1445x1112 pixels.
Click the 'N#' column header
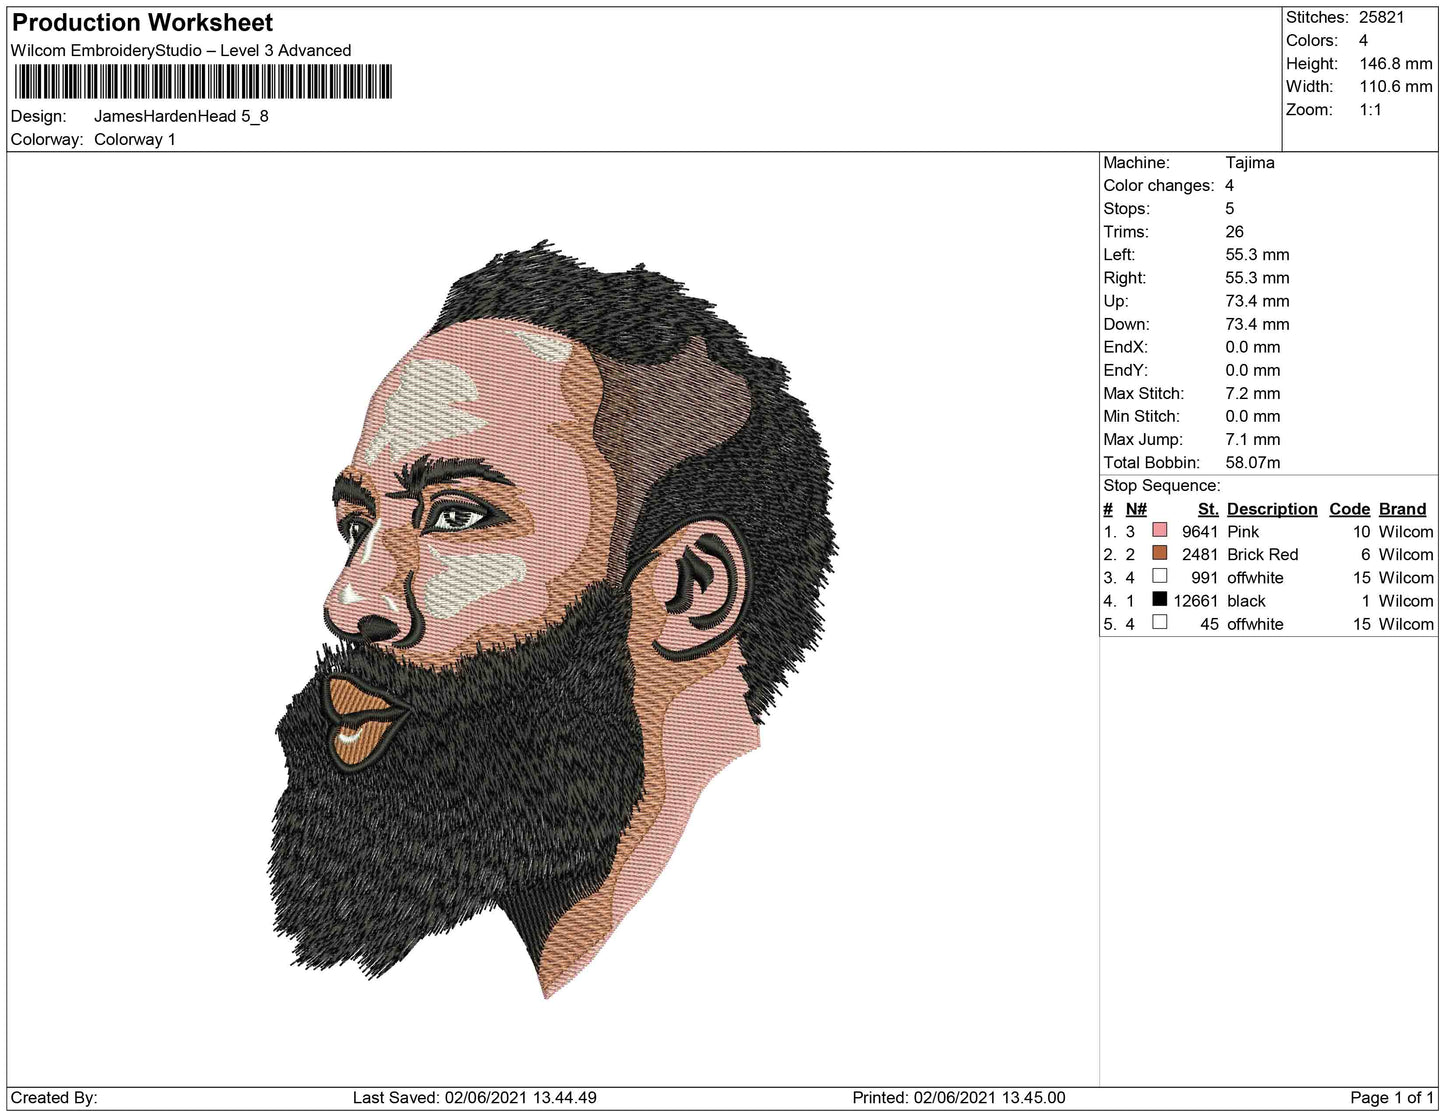(1136, 508)
